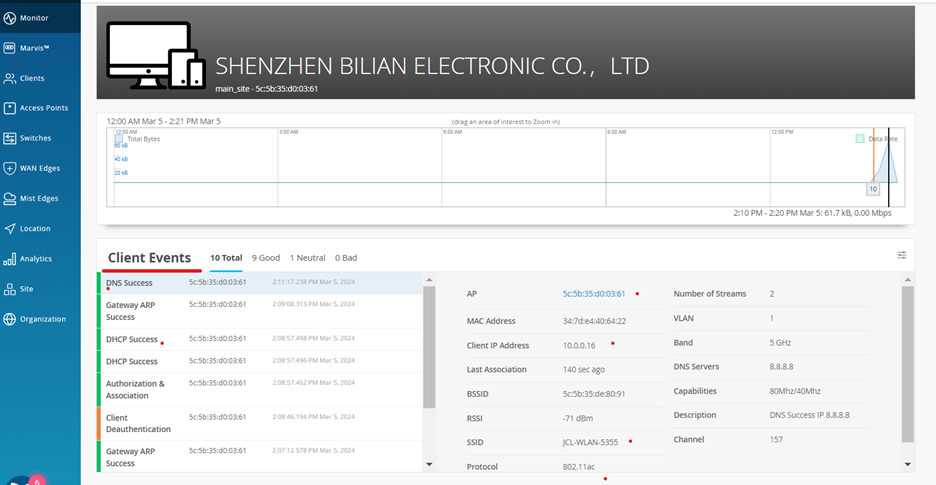
Task: Click the Clients people icon
Action: 10,78
